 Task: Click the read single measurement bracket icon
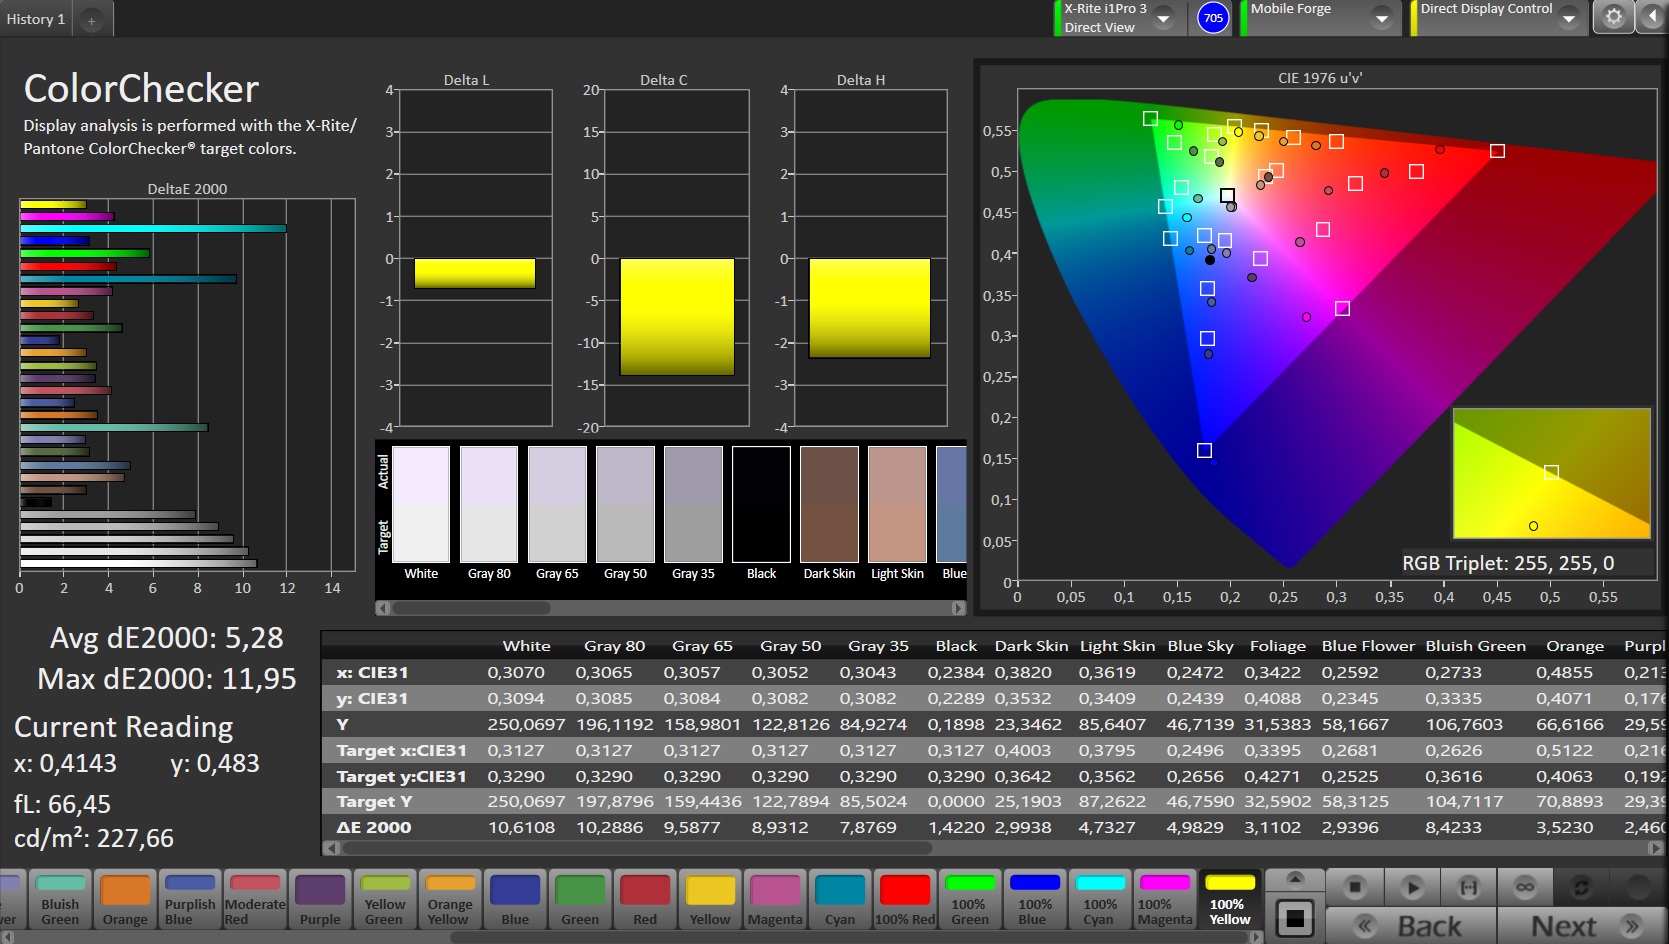click(1468, 886)
